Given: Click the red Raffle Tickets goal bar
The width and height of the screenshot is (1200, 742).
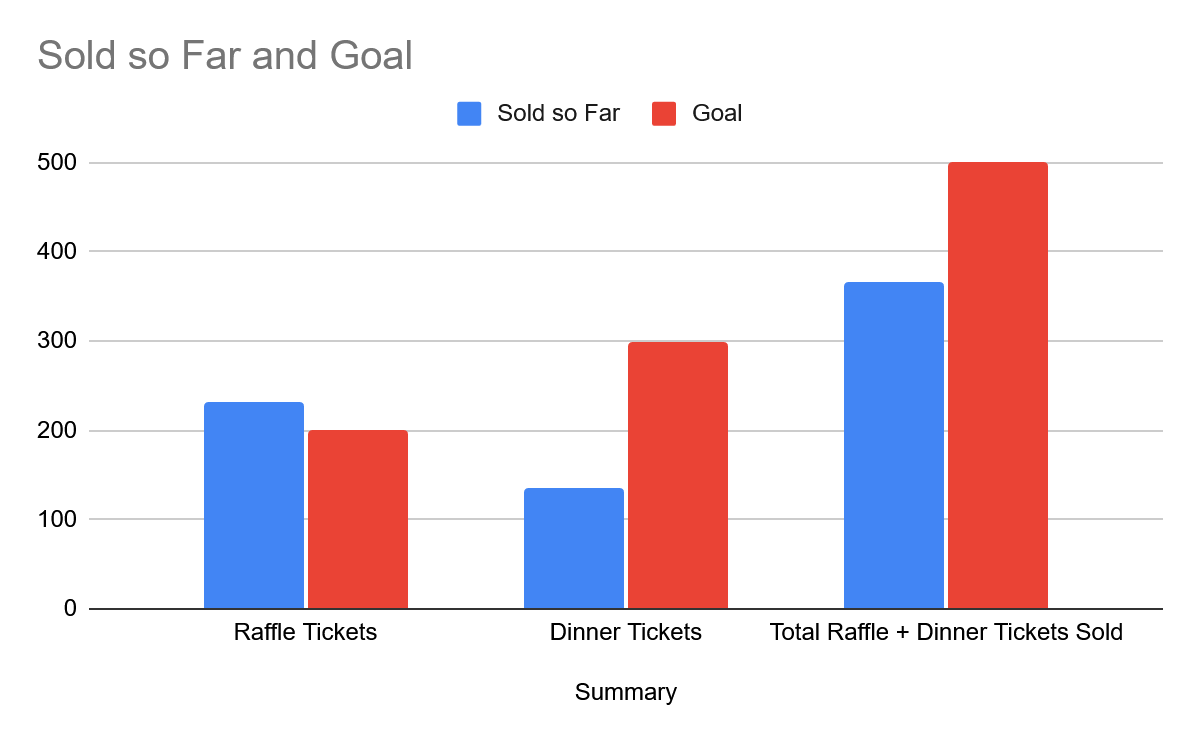Looking at the screenshot, I should tap(358, 519).
